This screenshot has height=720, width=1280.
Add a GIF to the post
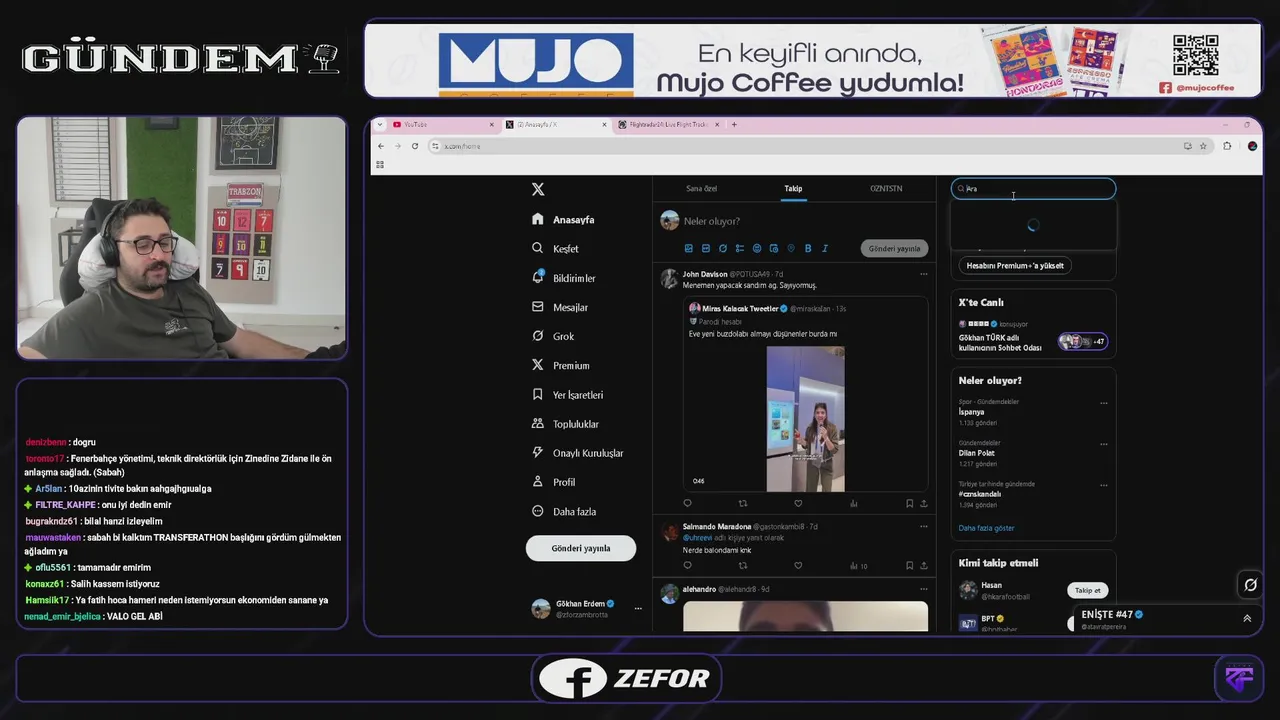pyautogui.click(x=705, y=248)
